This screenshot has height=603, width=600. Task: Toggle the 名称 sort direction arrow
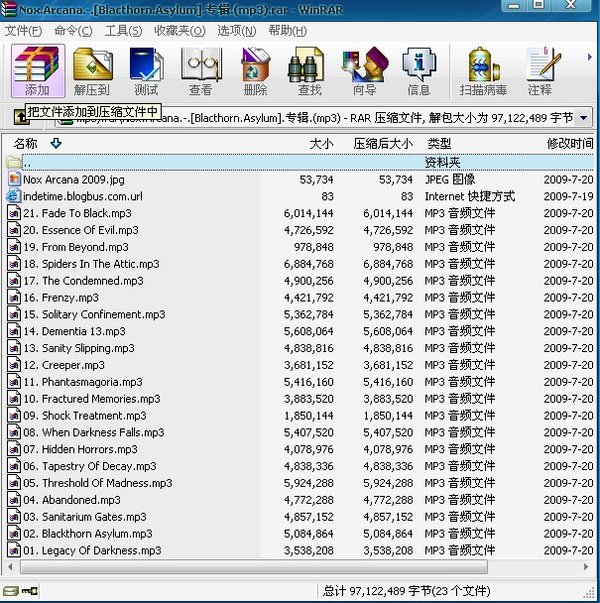point(56,143)
